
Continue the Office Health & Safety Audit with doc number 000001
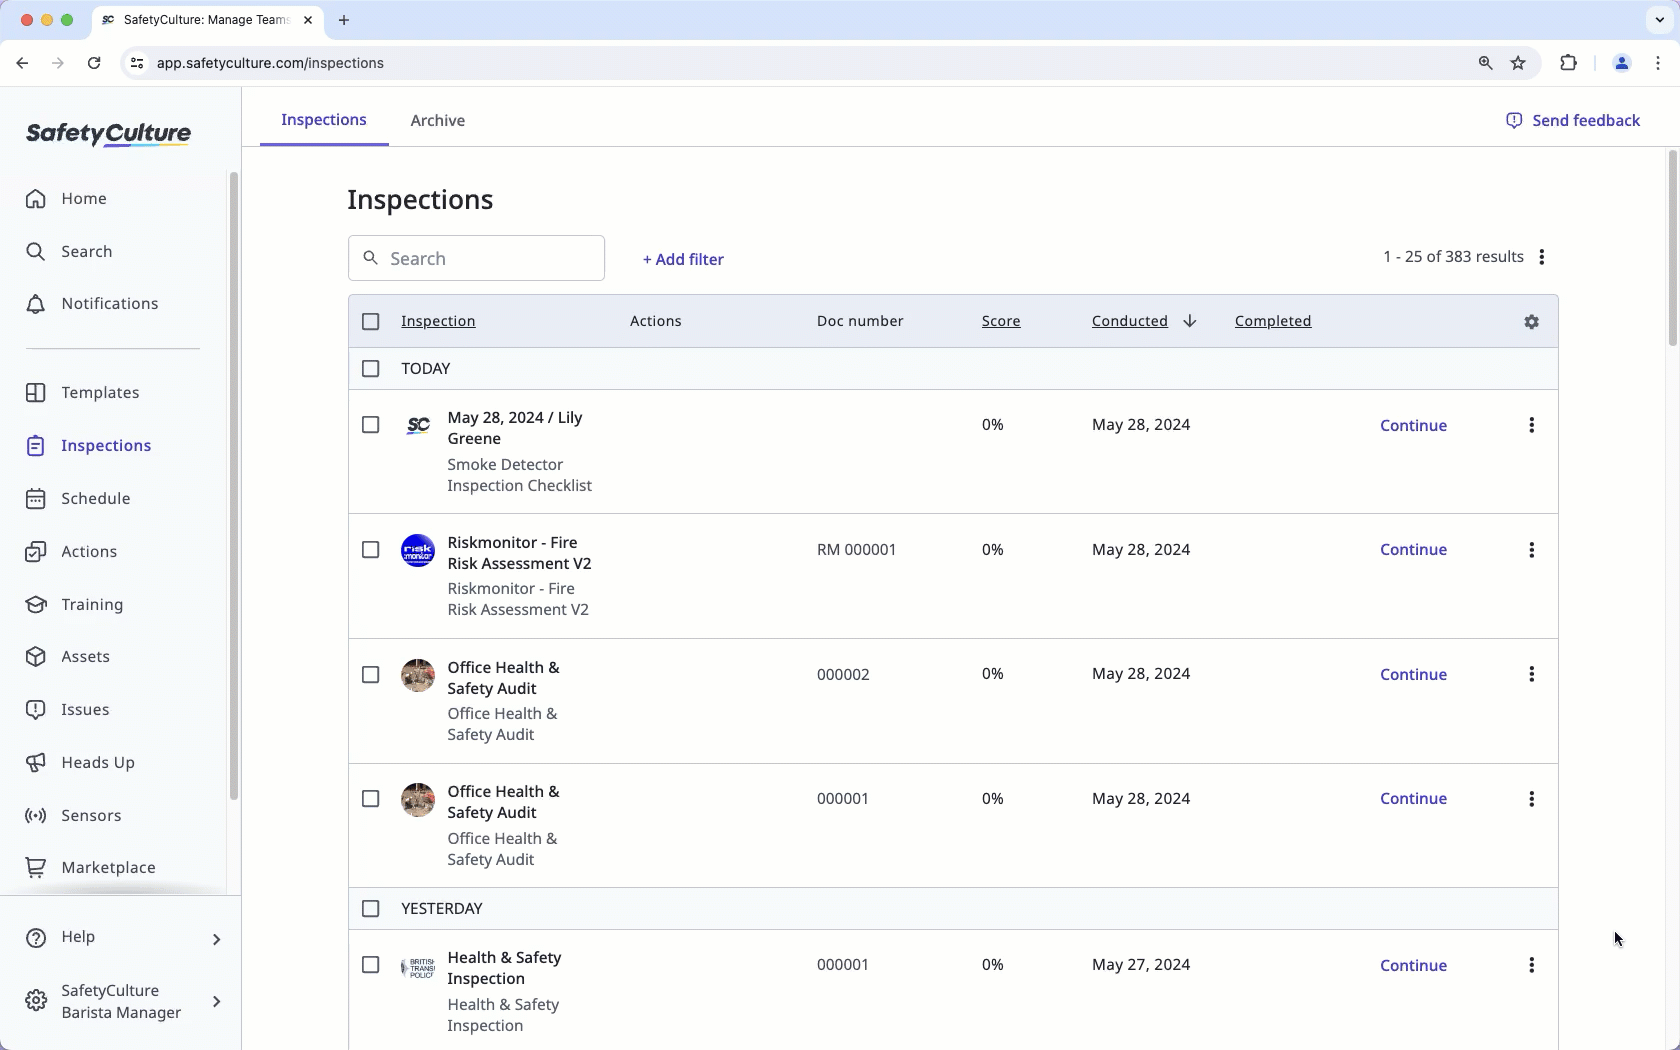1413,799
